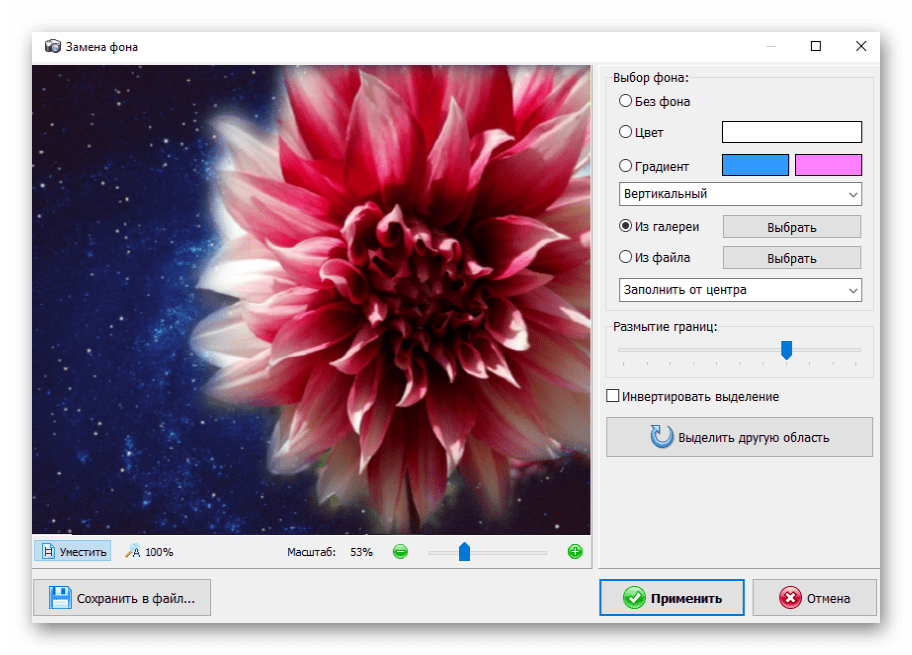Image resolution: width=912 pixels, height=655 pixels.
Task: Click Выделить другую область refresh button
Action: pos(739,437)
